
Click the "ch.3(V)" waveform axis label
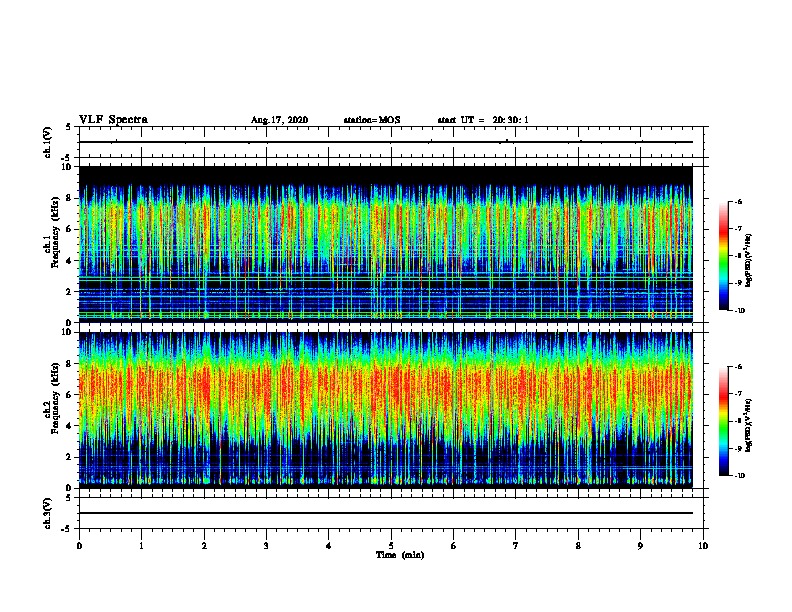48,513
